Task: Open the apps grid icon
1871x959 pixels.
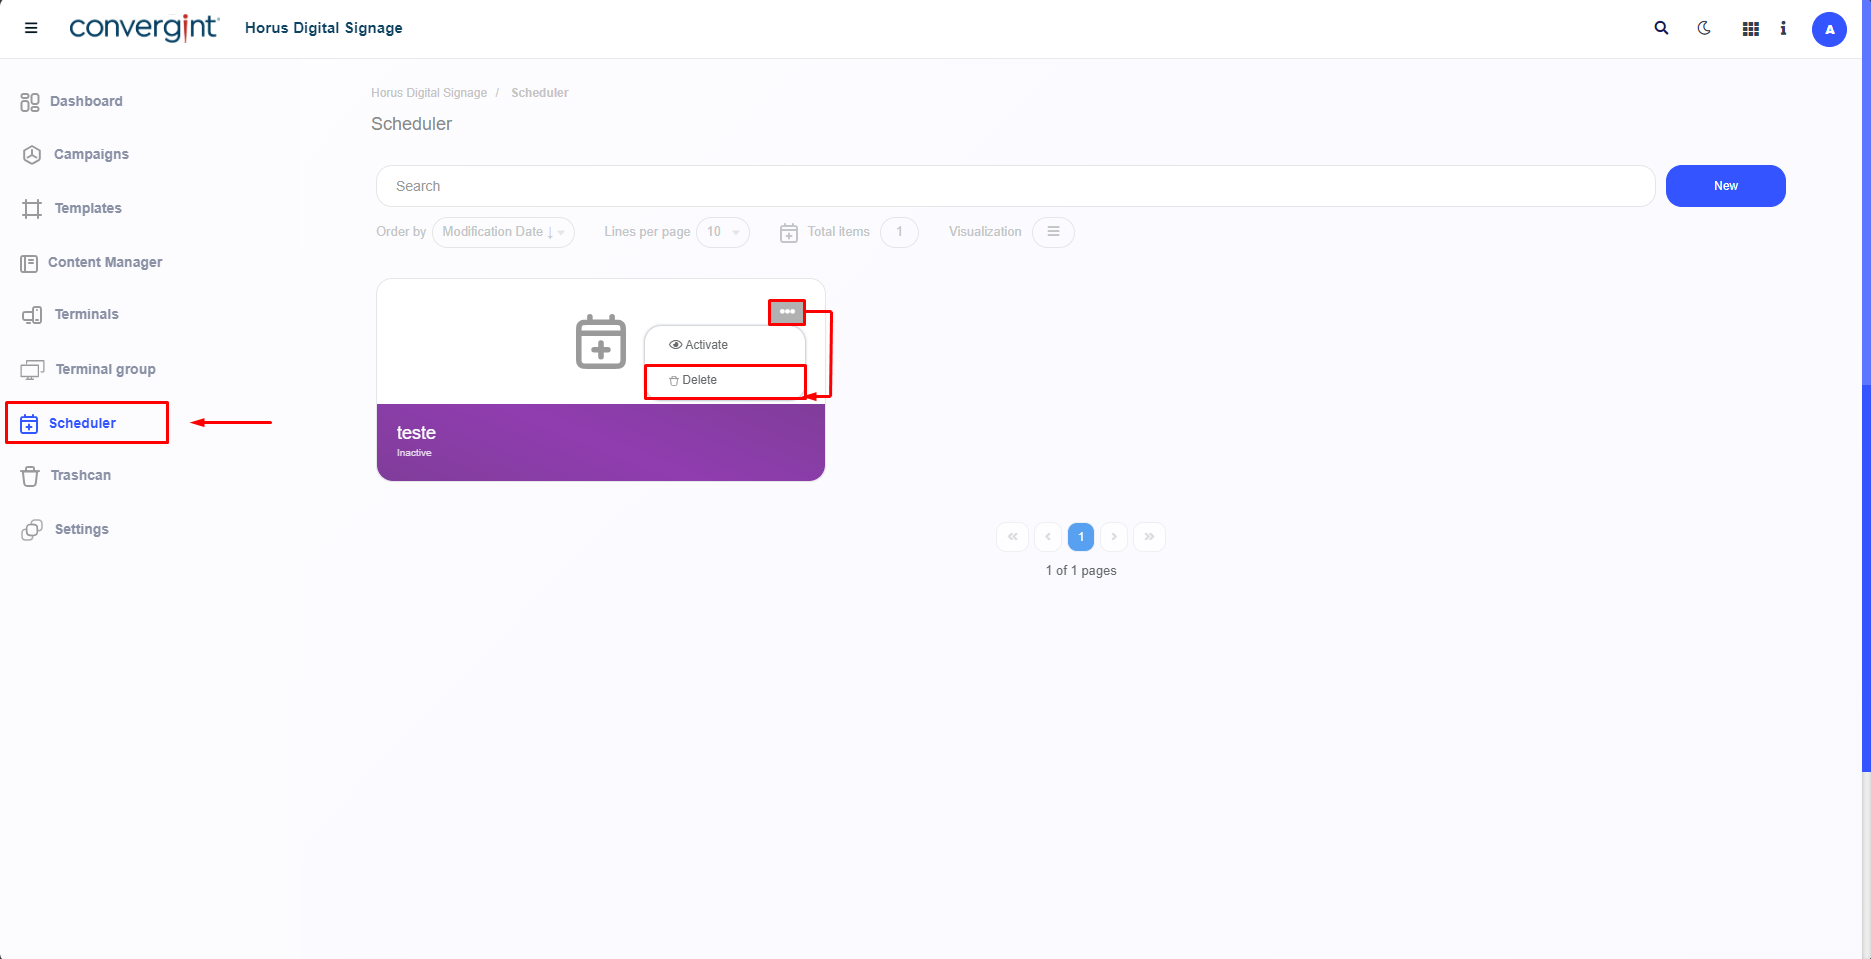Action: click(x=1750, y=29)
